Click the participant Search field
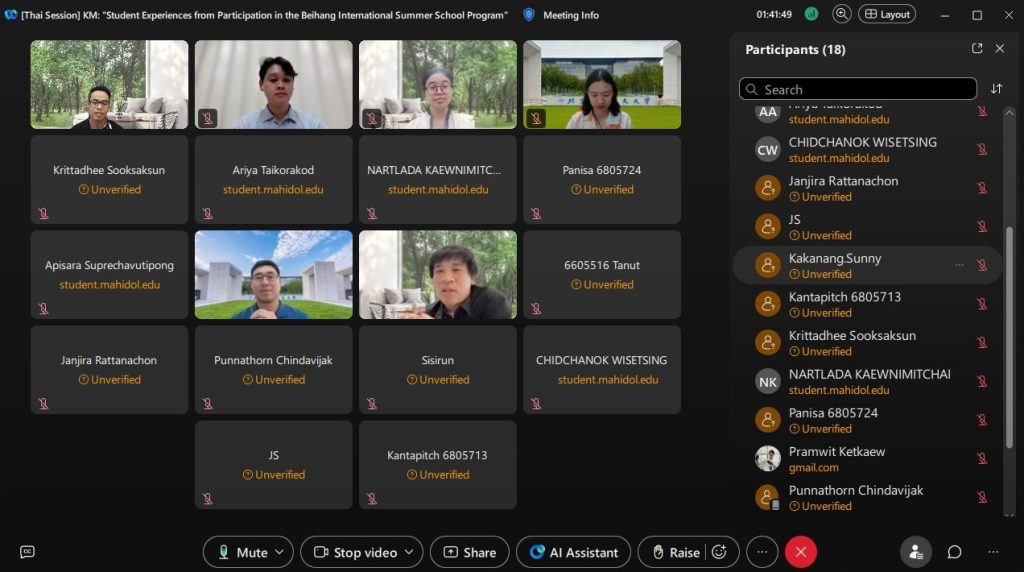The image size is (1024, 572). tap(857, 89)
